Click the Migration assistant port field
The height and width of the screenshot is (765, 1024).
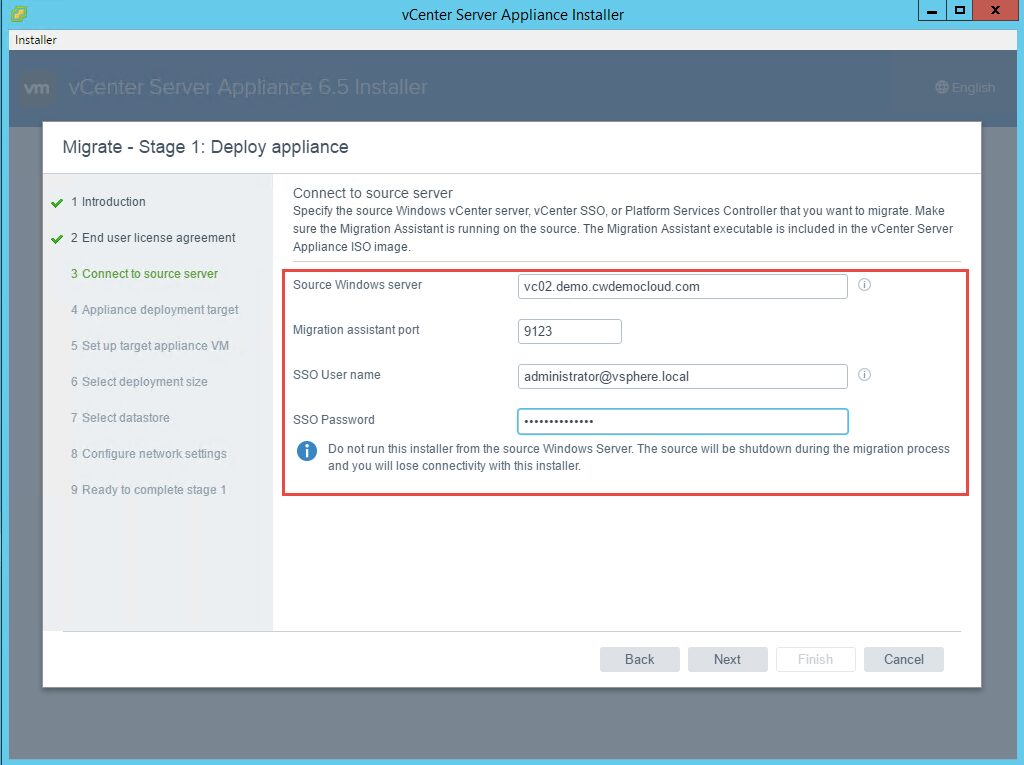click(569, 331)
